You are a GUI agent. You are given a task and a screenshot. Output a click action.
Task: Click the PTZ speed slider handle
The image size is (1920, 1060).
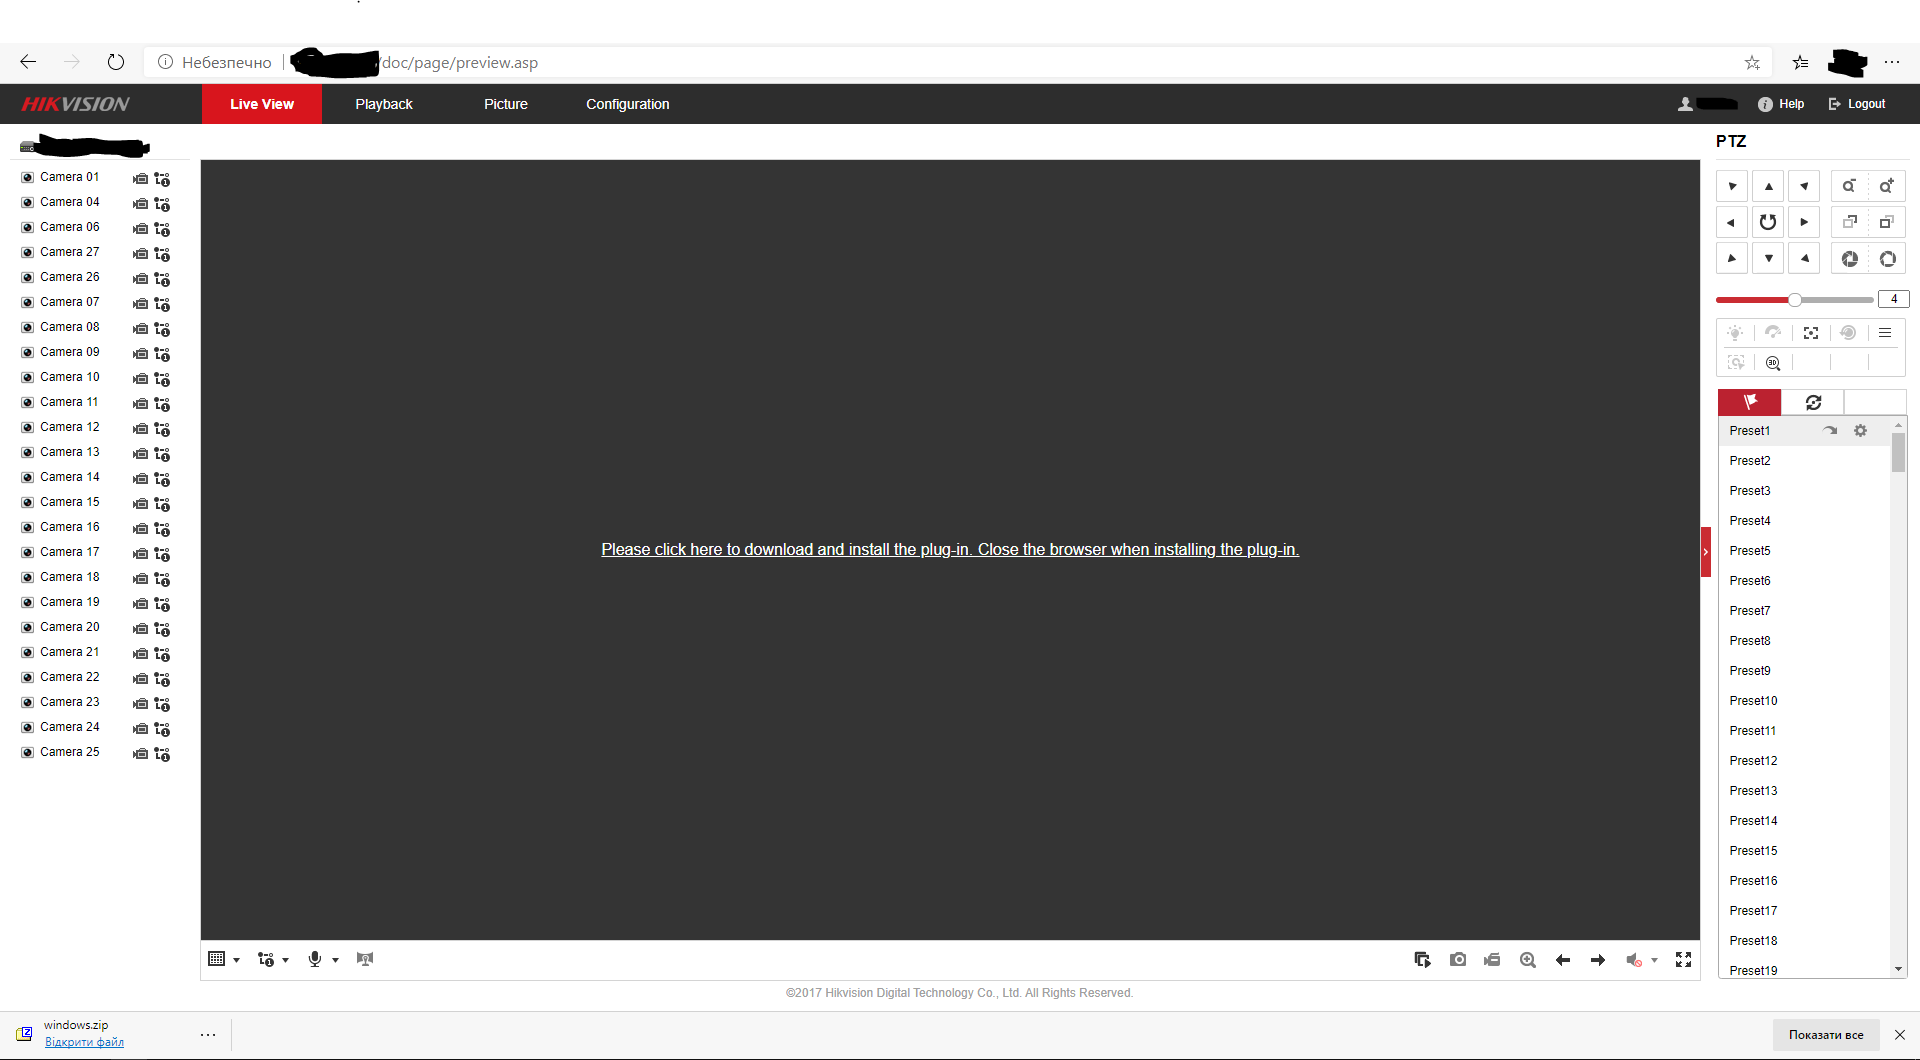pyautogui.click(x=1795, y=300)
